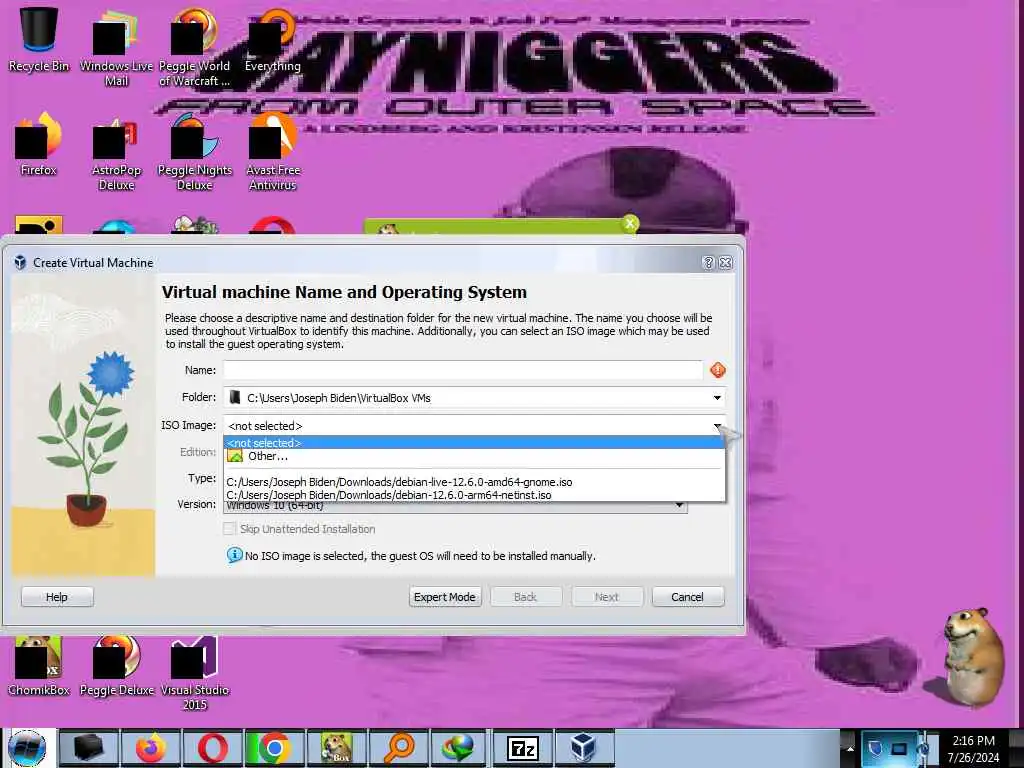Screen dimensions: 1024x768
Task: Open the Folder path dropdown
Action: (716, 398)
